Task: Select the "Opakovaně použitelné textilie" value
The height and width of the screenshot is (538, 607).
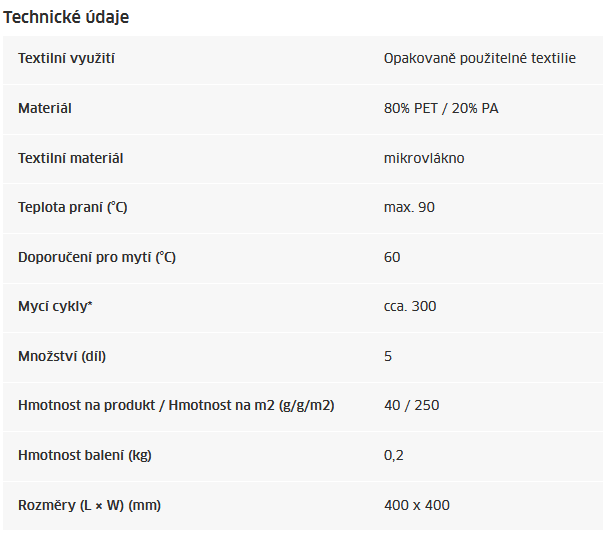Action: pos(479,59)
